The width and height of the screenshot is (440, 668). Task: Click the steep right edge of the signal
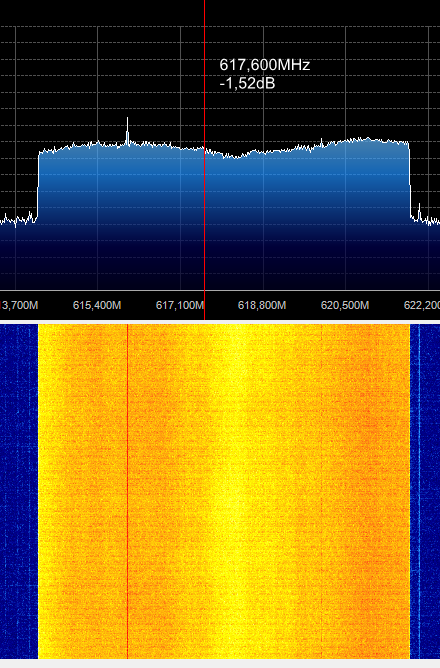tap(410, 181)
